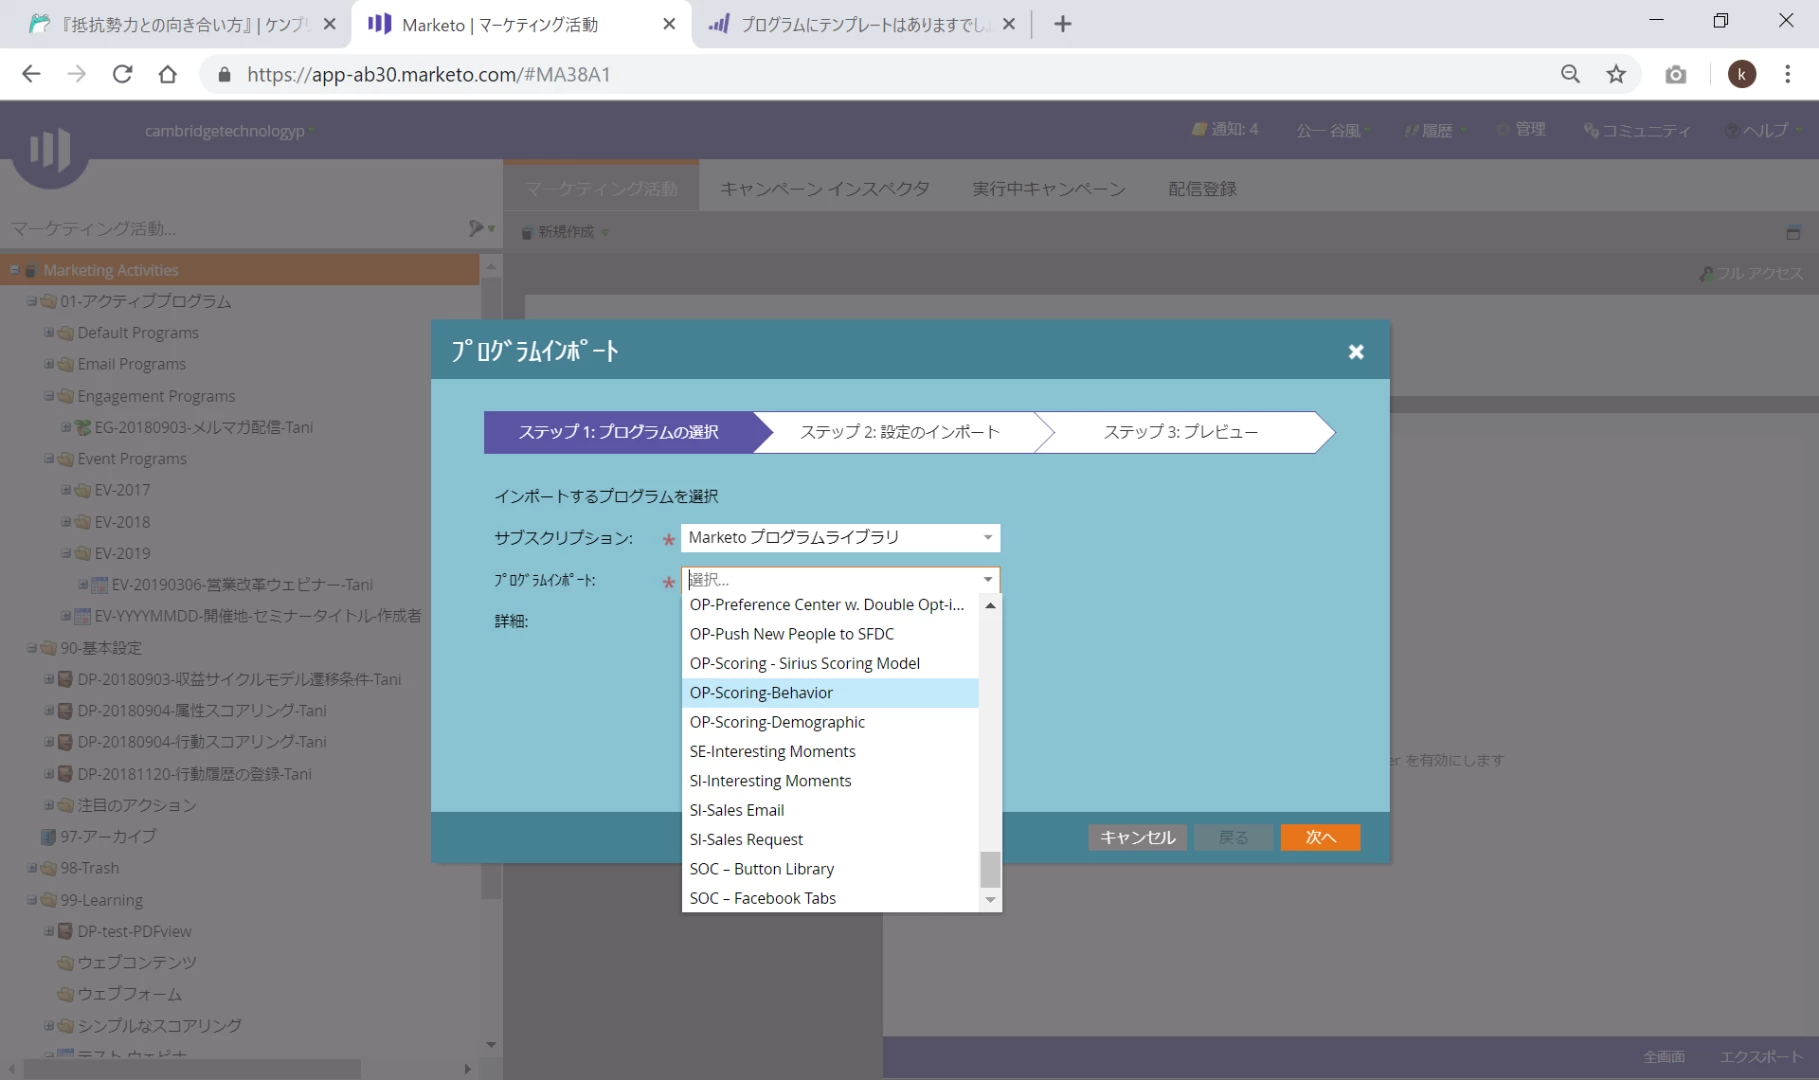Expand the 98-Trash folder

click(x=32, y=868)
